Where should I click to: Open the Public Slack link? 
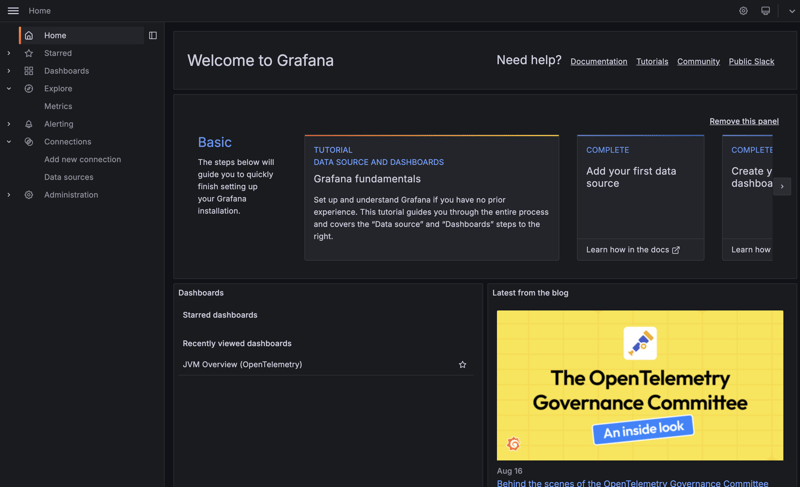(x=752, y=62)
